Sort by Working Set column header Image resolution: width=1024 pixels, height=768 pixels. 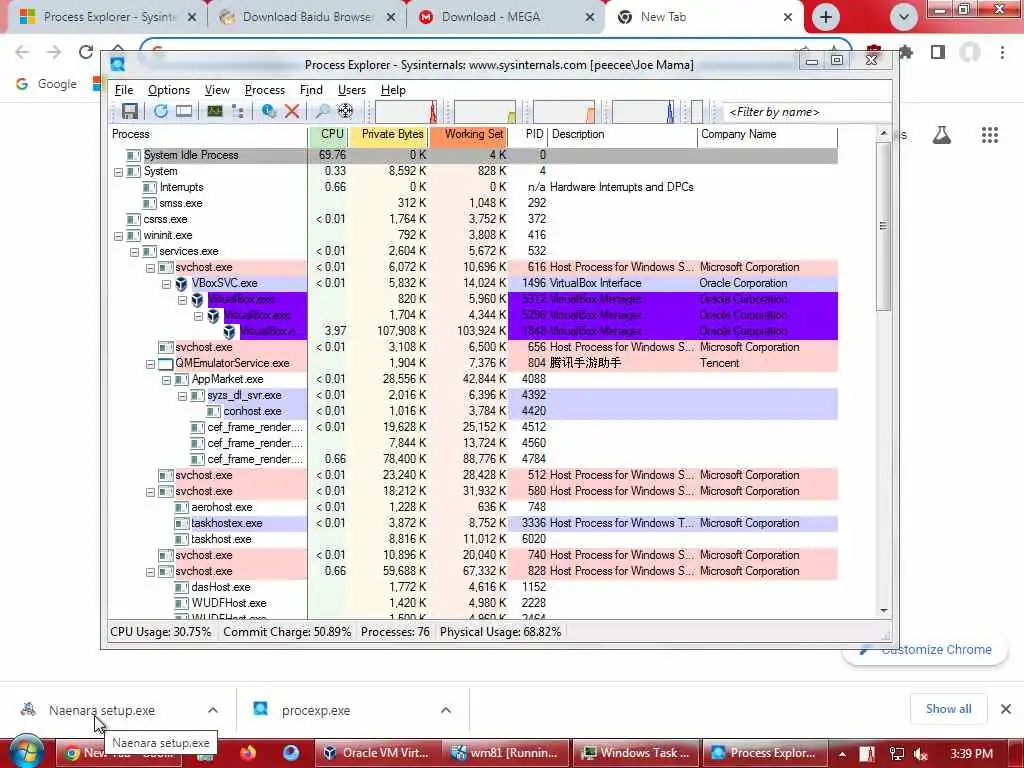tap(469, 135)
